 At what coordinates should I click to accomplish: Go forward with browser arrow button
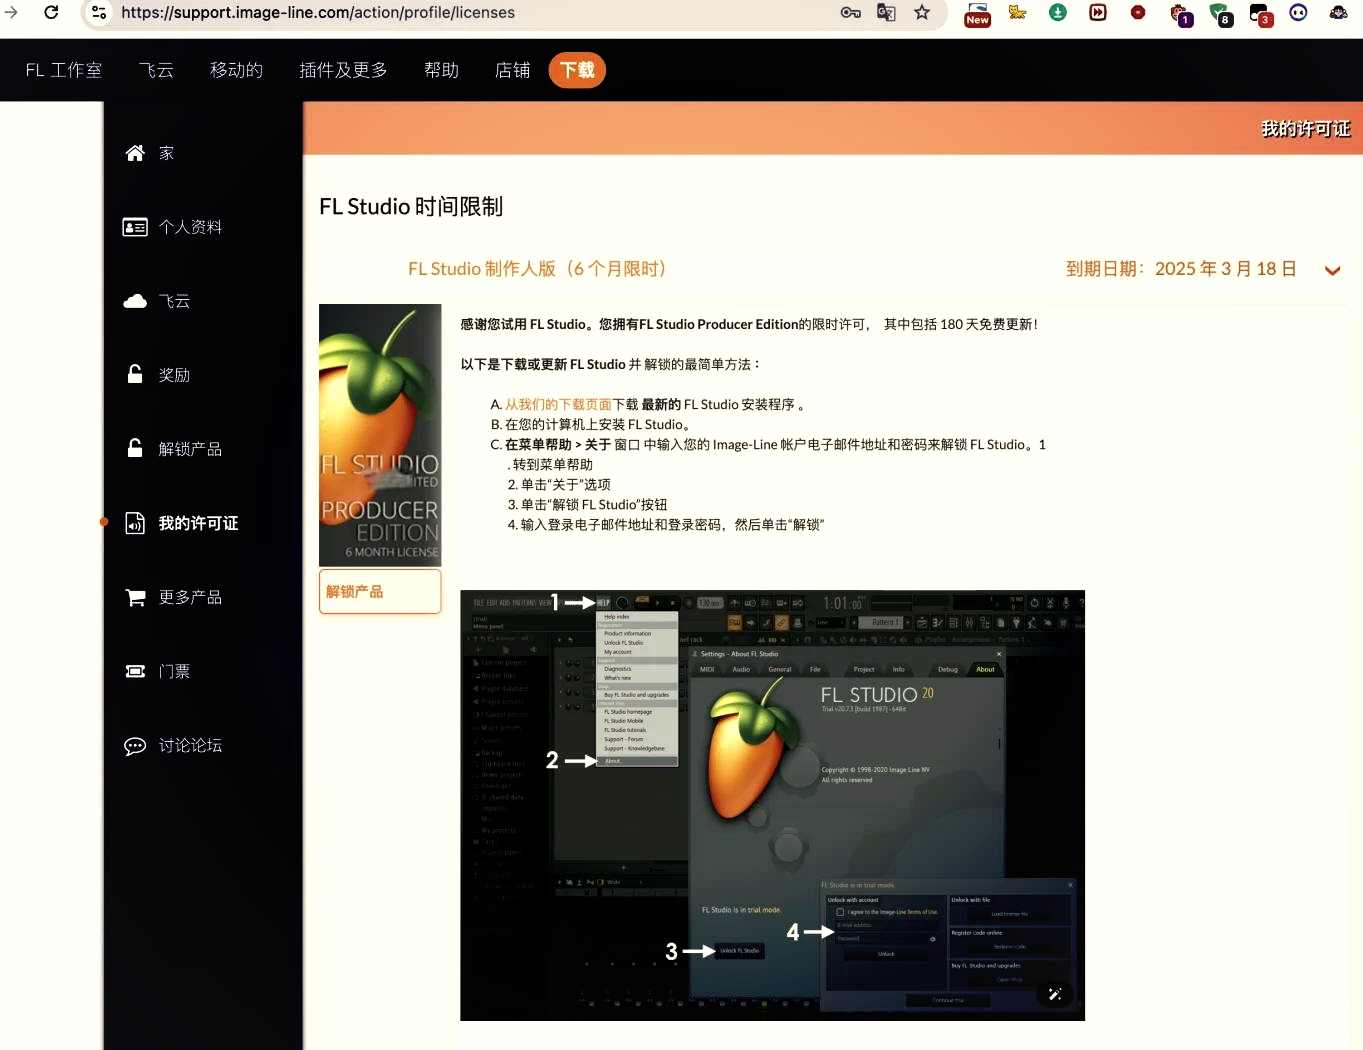pos(11,12)
